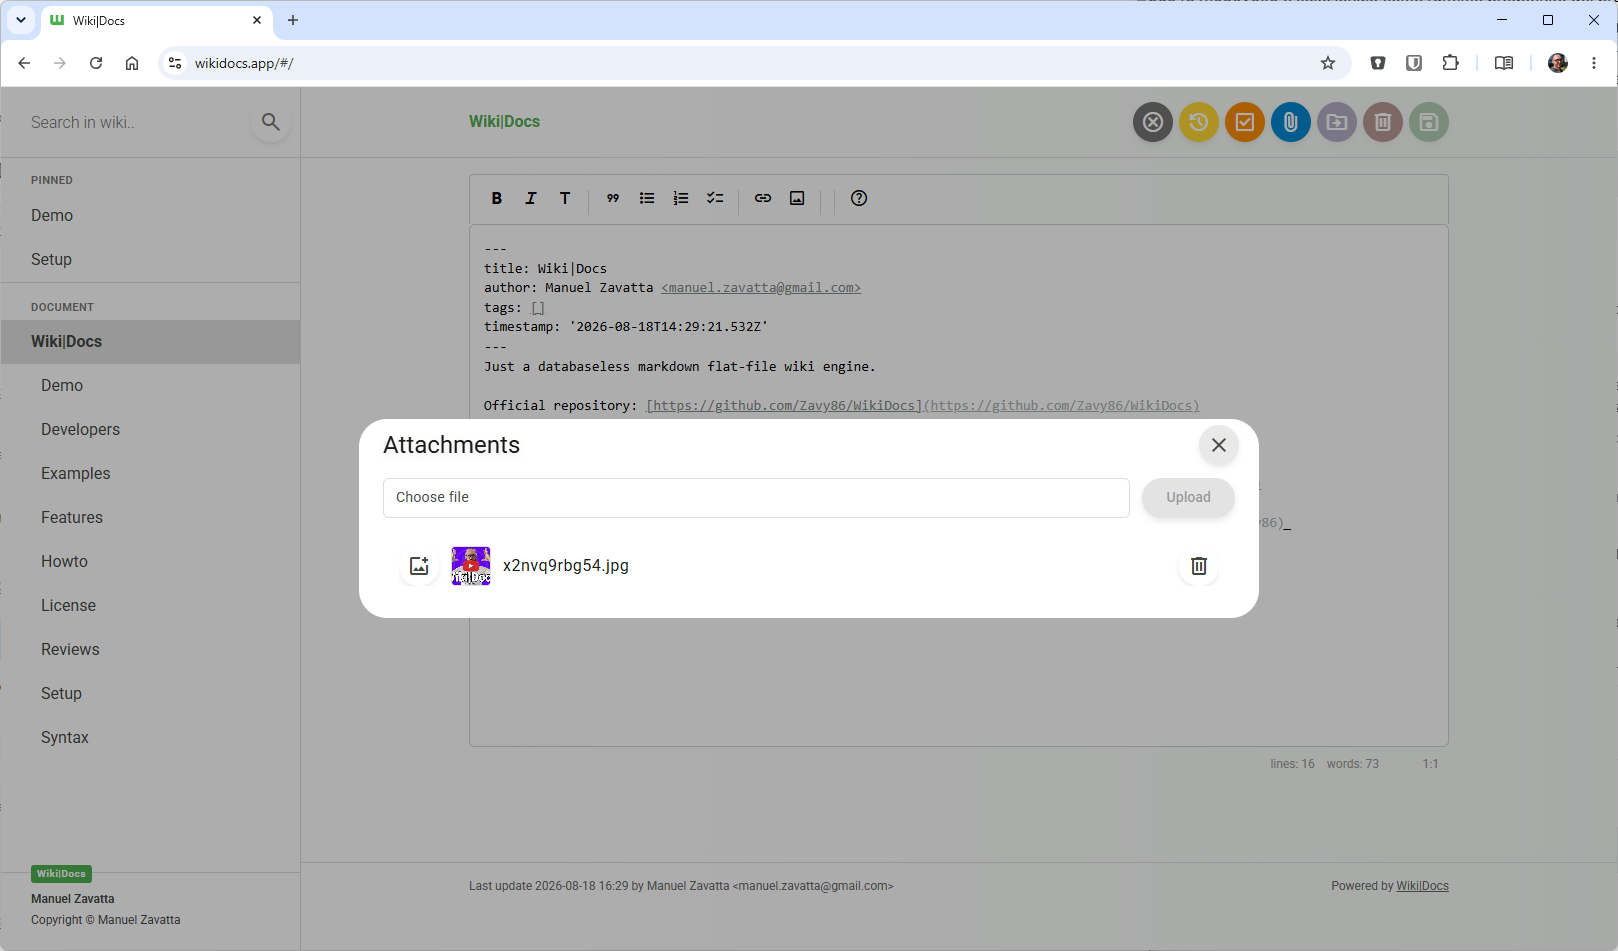Select Wiki|Docs in the document tree

coord(150,341)
